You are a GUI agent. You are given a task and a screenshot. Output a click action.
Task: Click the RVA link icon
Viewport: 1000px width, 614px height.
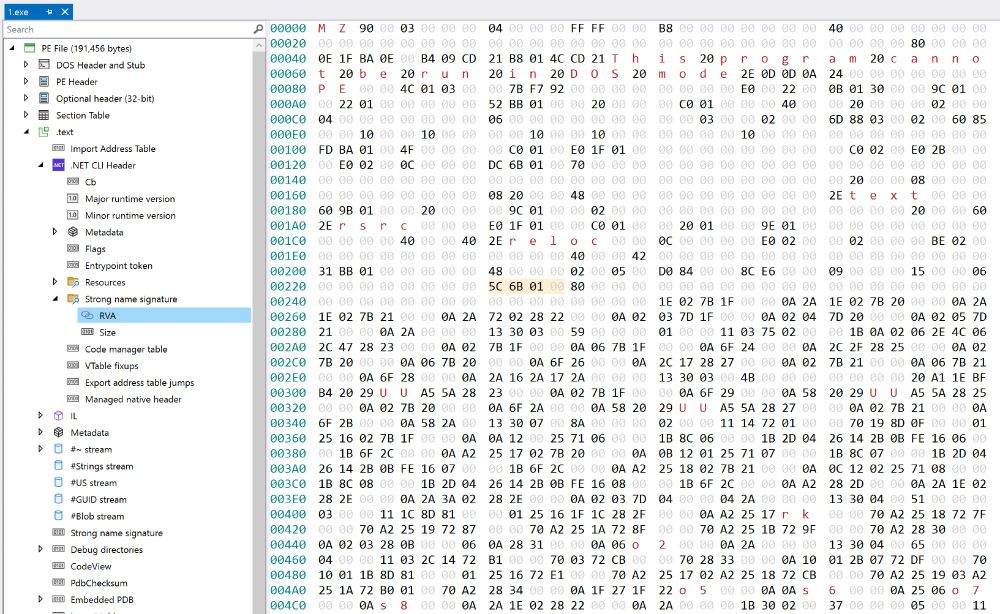click(x=87, y=316)
